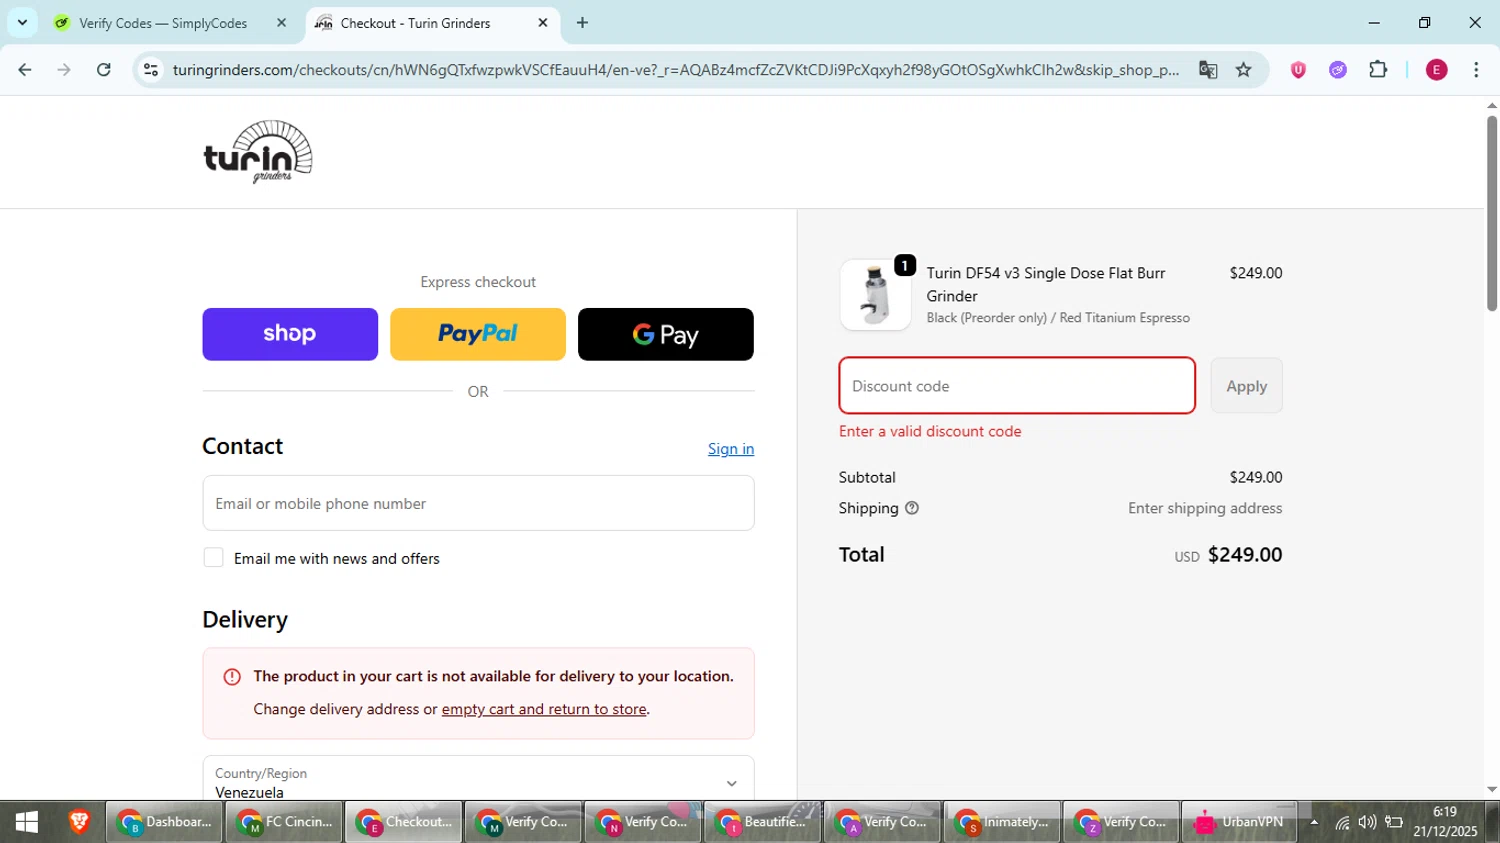The height and width of the screenshot is (843, 1500).
Task: Switch to the Inimately Chrome taskbar window
Action: [1002, 822]
